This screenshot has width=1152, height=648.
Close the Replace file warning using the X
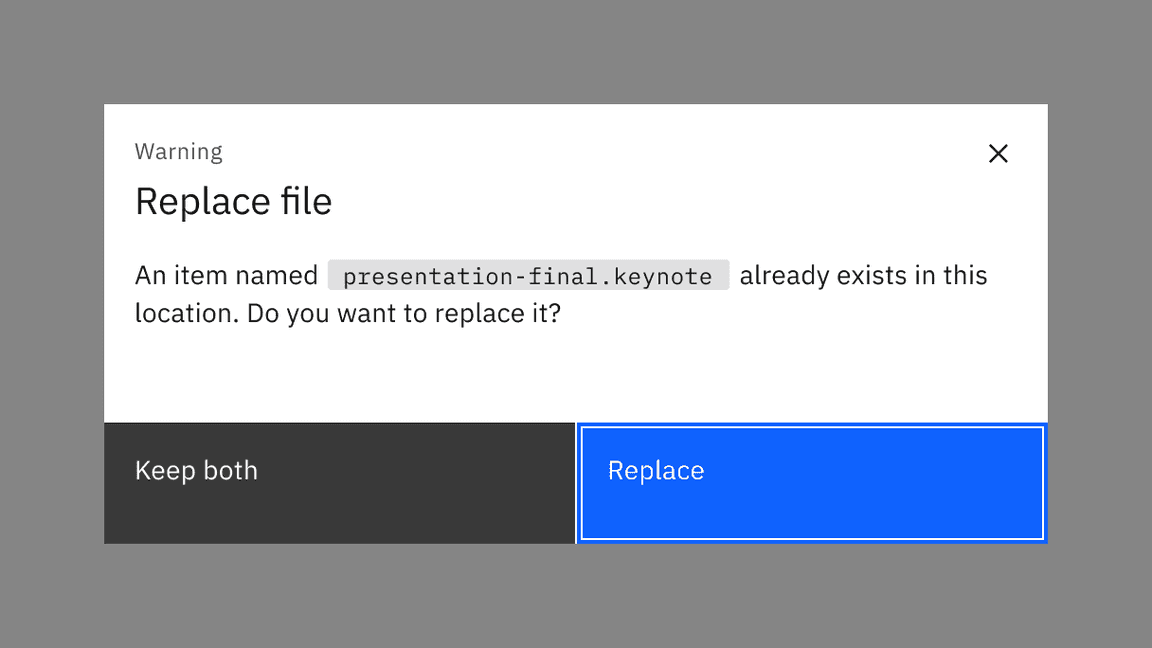[998, 153]
